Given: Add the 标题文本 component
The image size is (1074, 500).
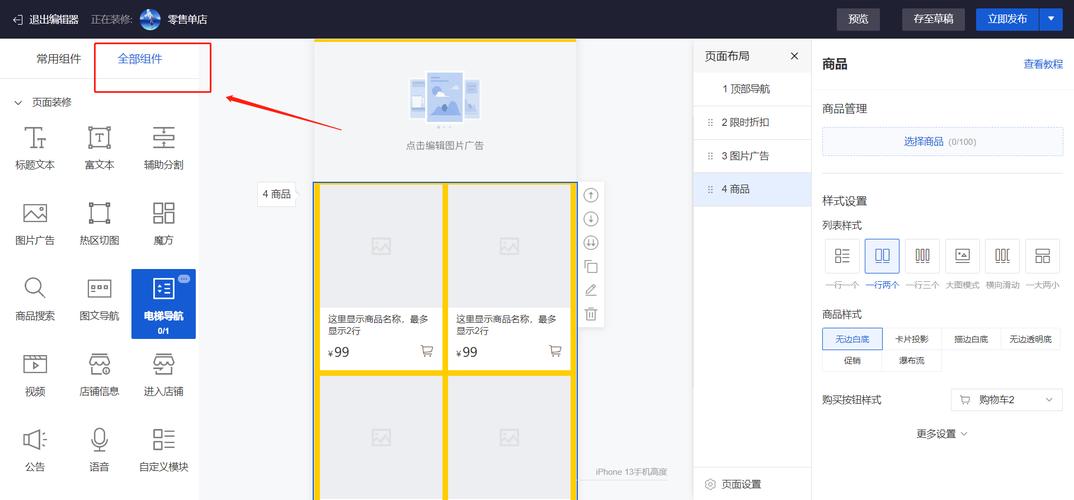Looking at the screenshot, I should click(35, 148).
